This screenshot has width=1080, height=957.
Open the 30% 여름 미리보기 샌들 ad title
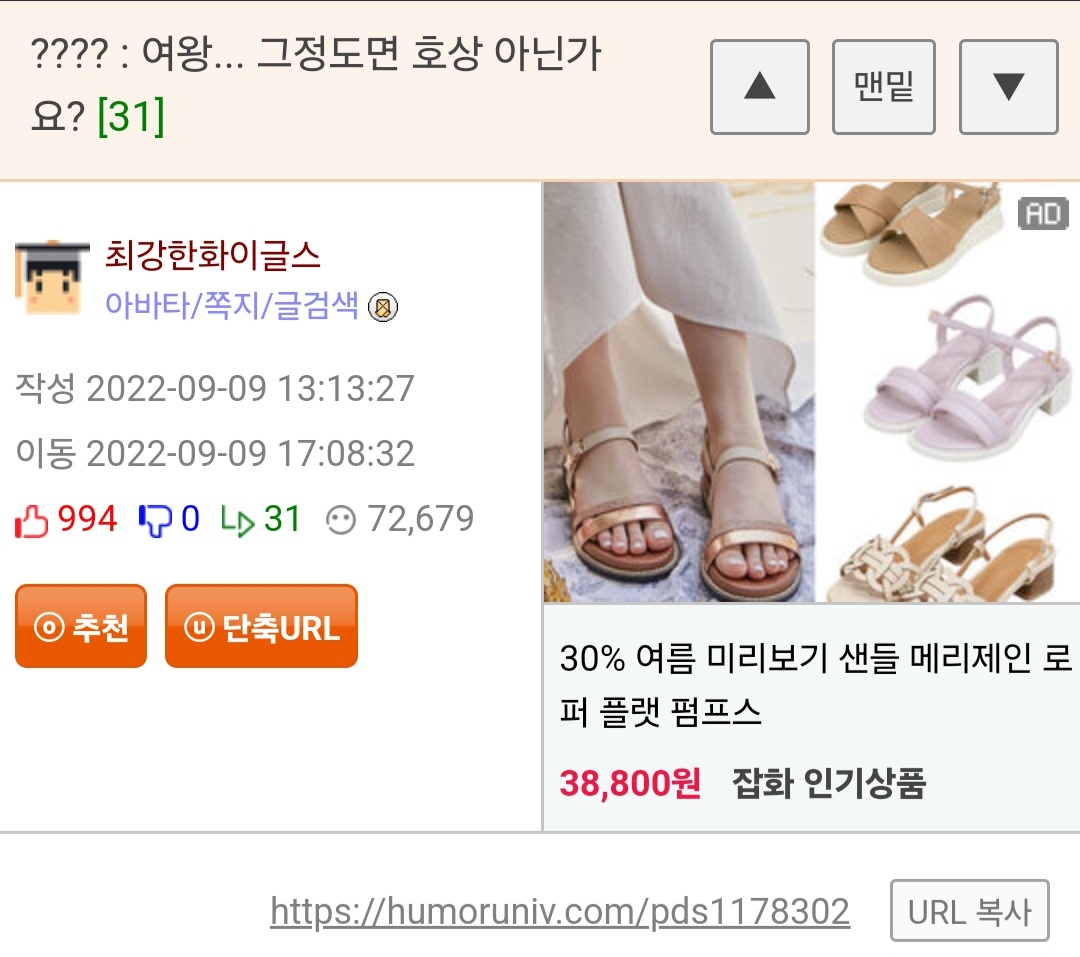pyautogui.click(x=816, y=684)
